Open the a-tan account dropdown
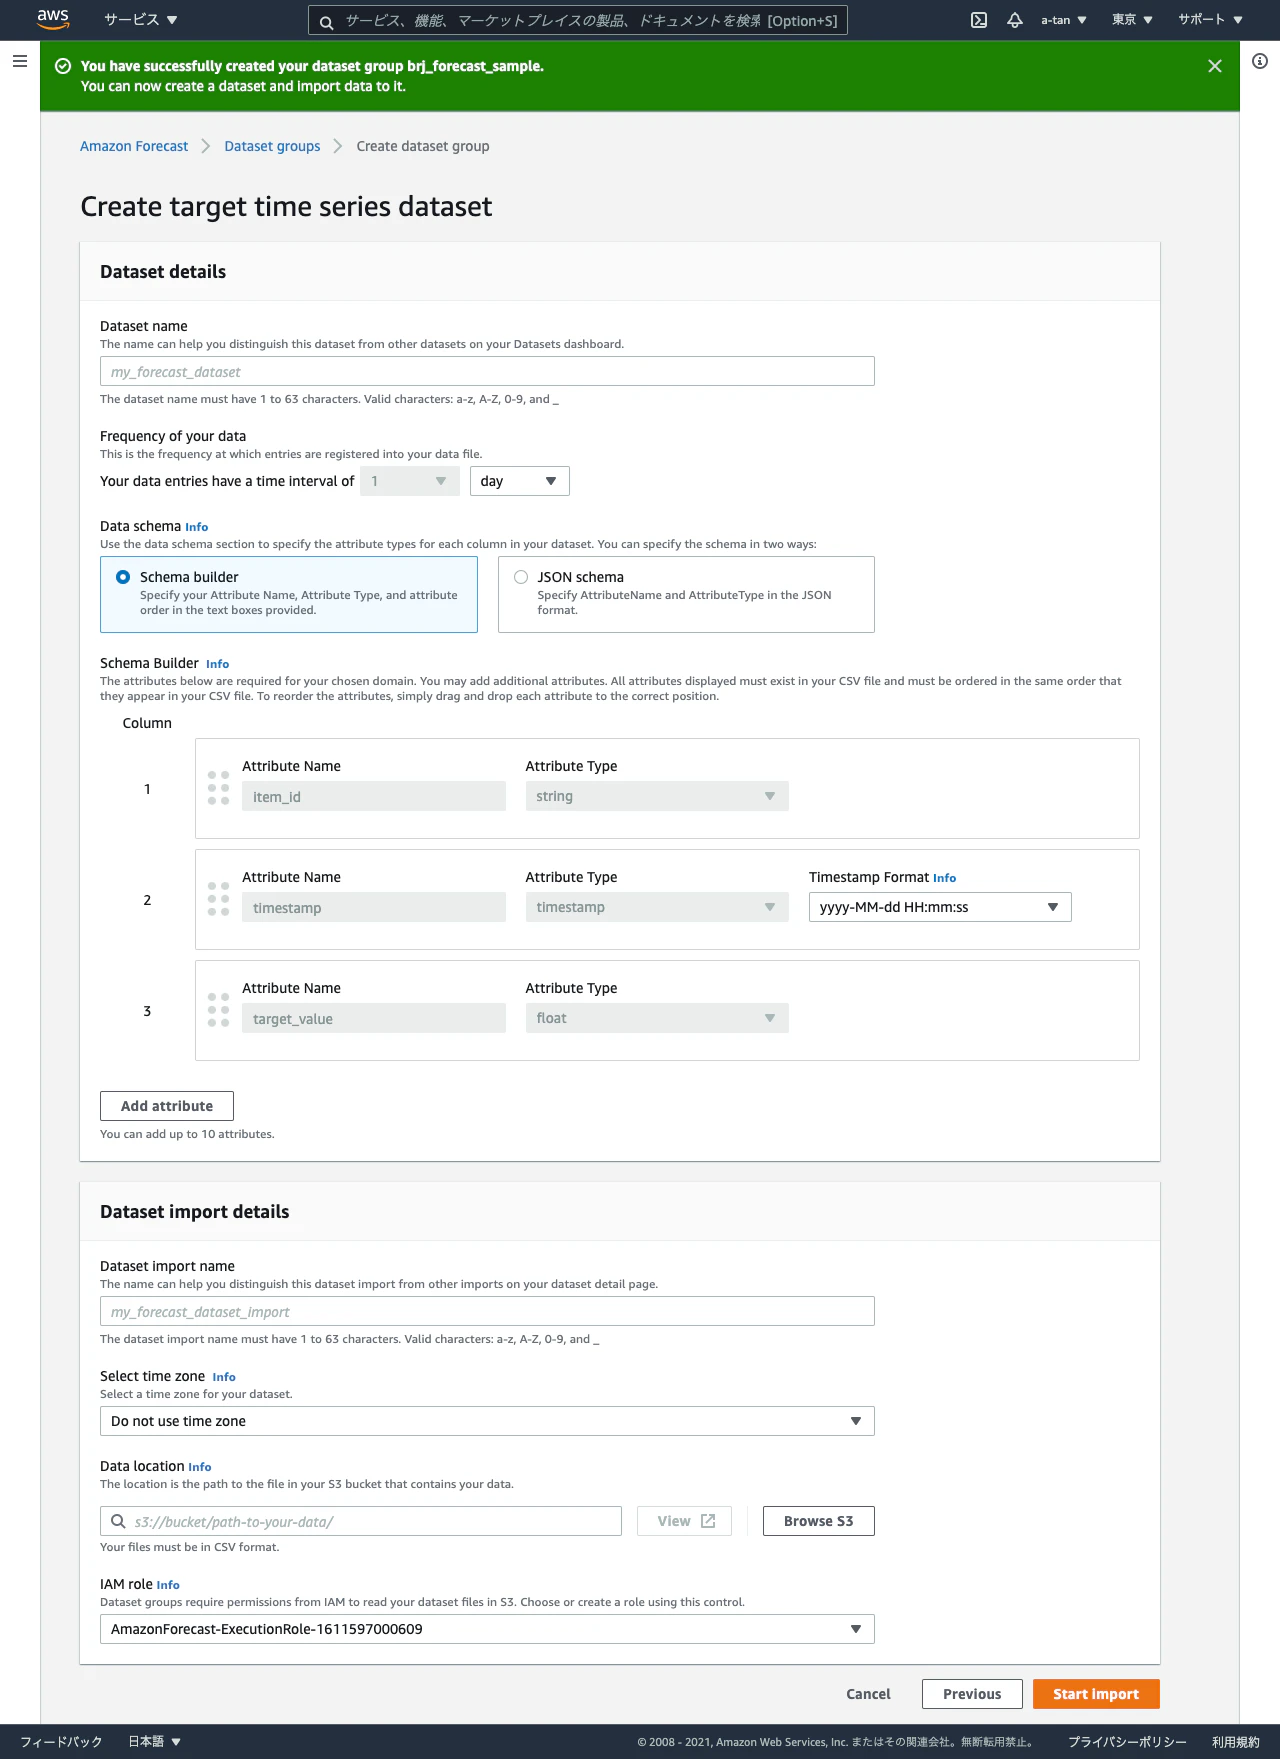This screenshot has width=1280, height=1759. [x=1064, y=20]
